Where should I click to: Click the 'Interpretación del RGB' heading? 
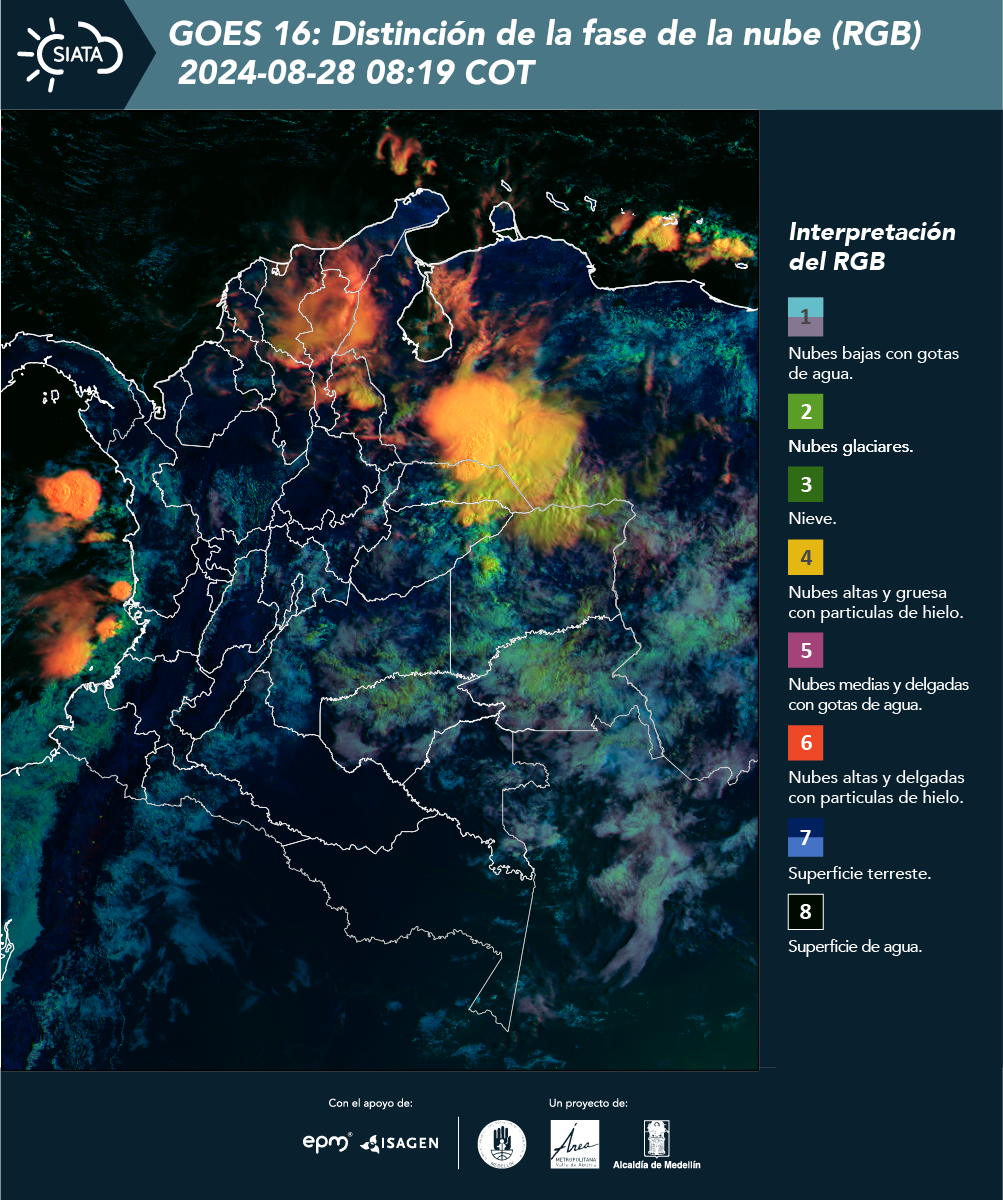click(872, 246)
